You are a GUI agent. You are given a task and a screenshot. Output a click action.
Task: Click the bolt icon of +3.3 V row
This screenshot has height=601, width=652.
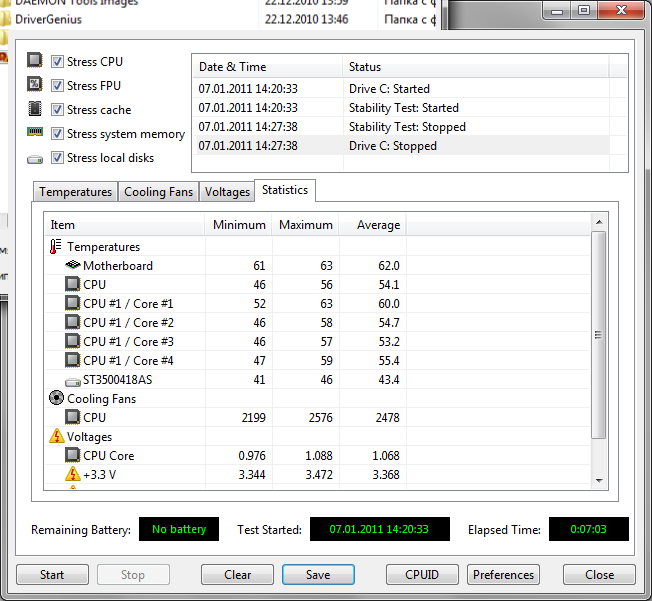[x=73, y=474]
